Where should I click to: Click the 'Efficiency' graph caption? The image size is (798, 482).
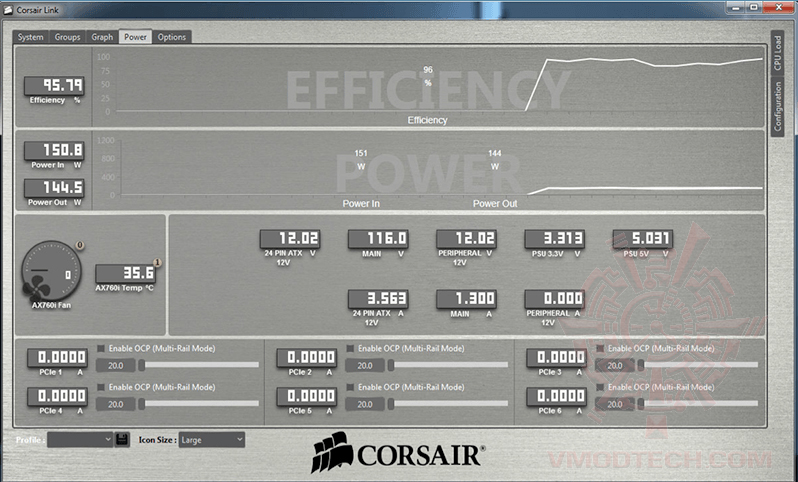click(x=427, y=120)
